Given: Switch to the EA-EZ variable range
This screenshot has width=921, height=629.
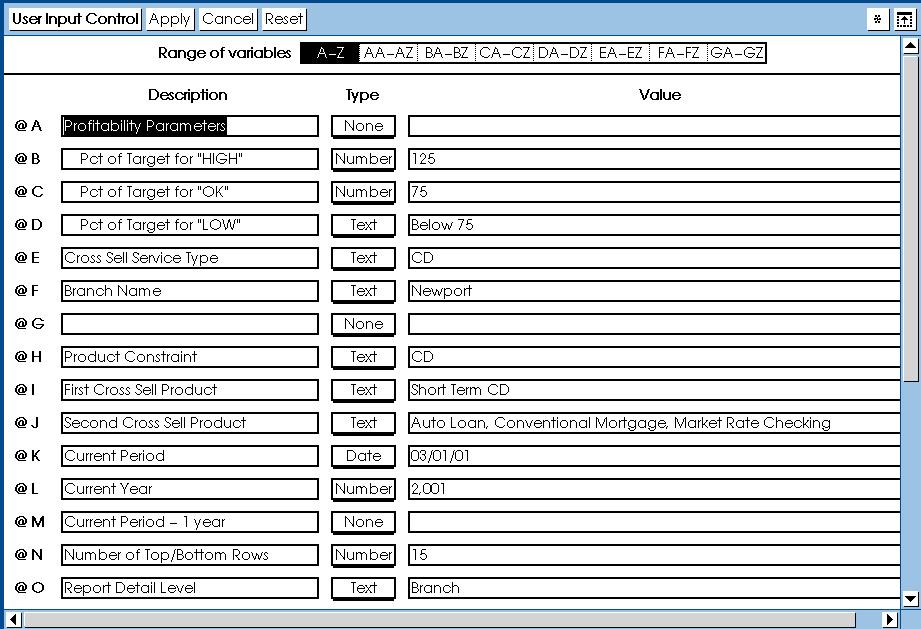Looking at the screenshot, I should pos(621,53).
